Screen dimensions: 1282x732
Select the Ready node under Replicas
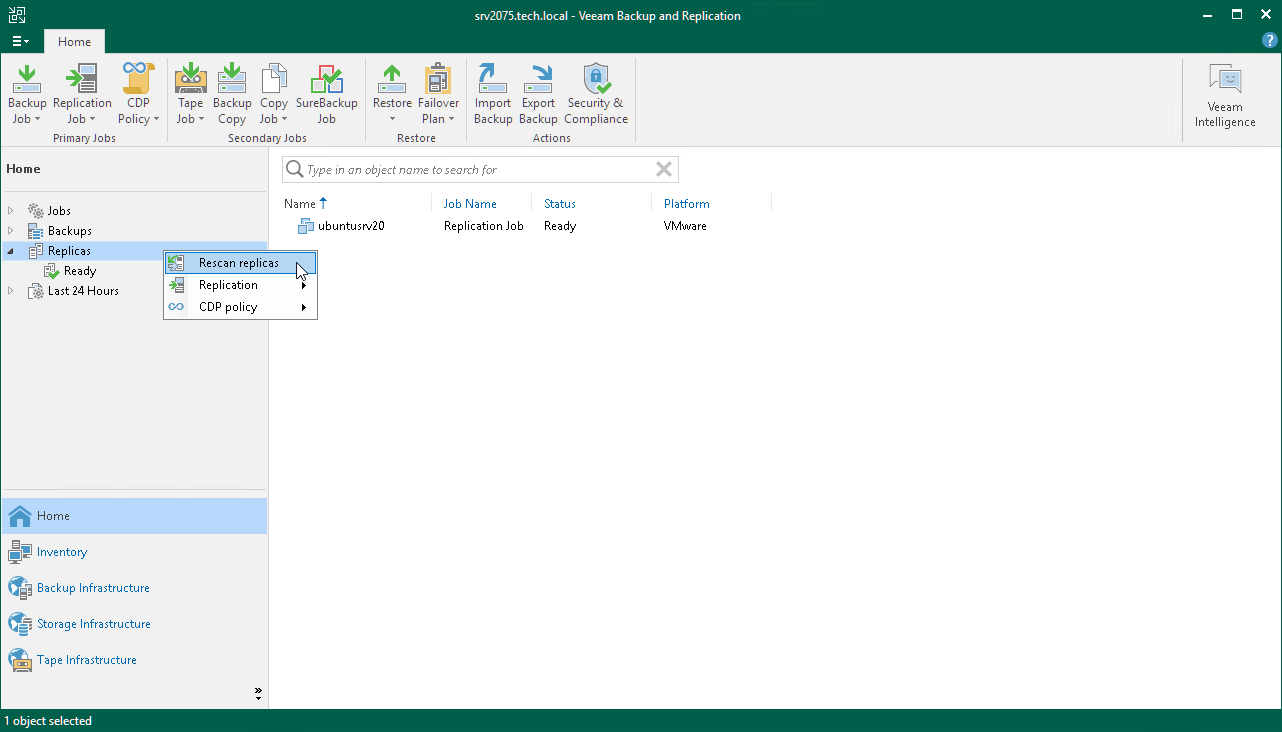point(80,271)
